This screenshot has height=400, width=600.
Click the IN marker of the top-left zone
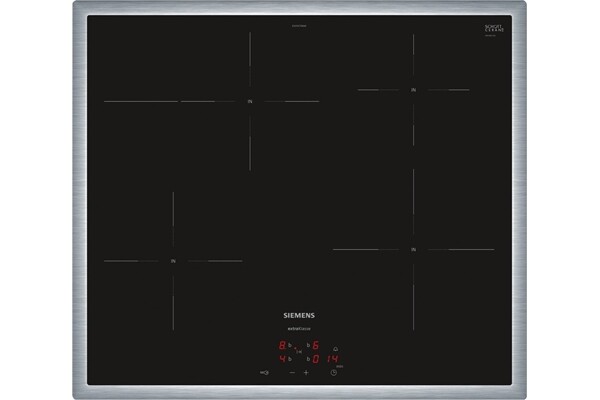[250, 102]
